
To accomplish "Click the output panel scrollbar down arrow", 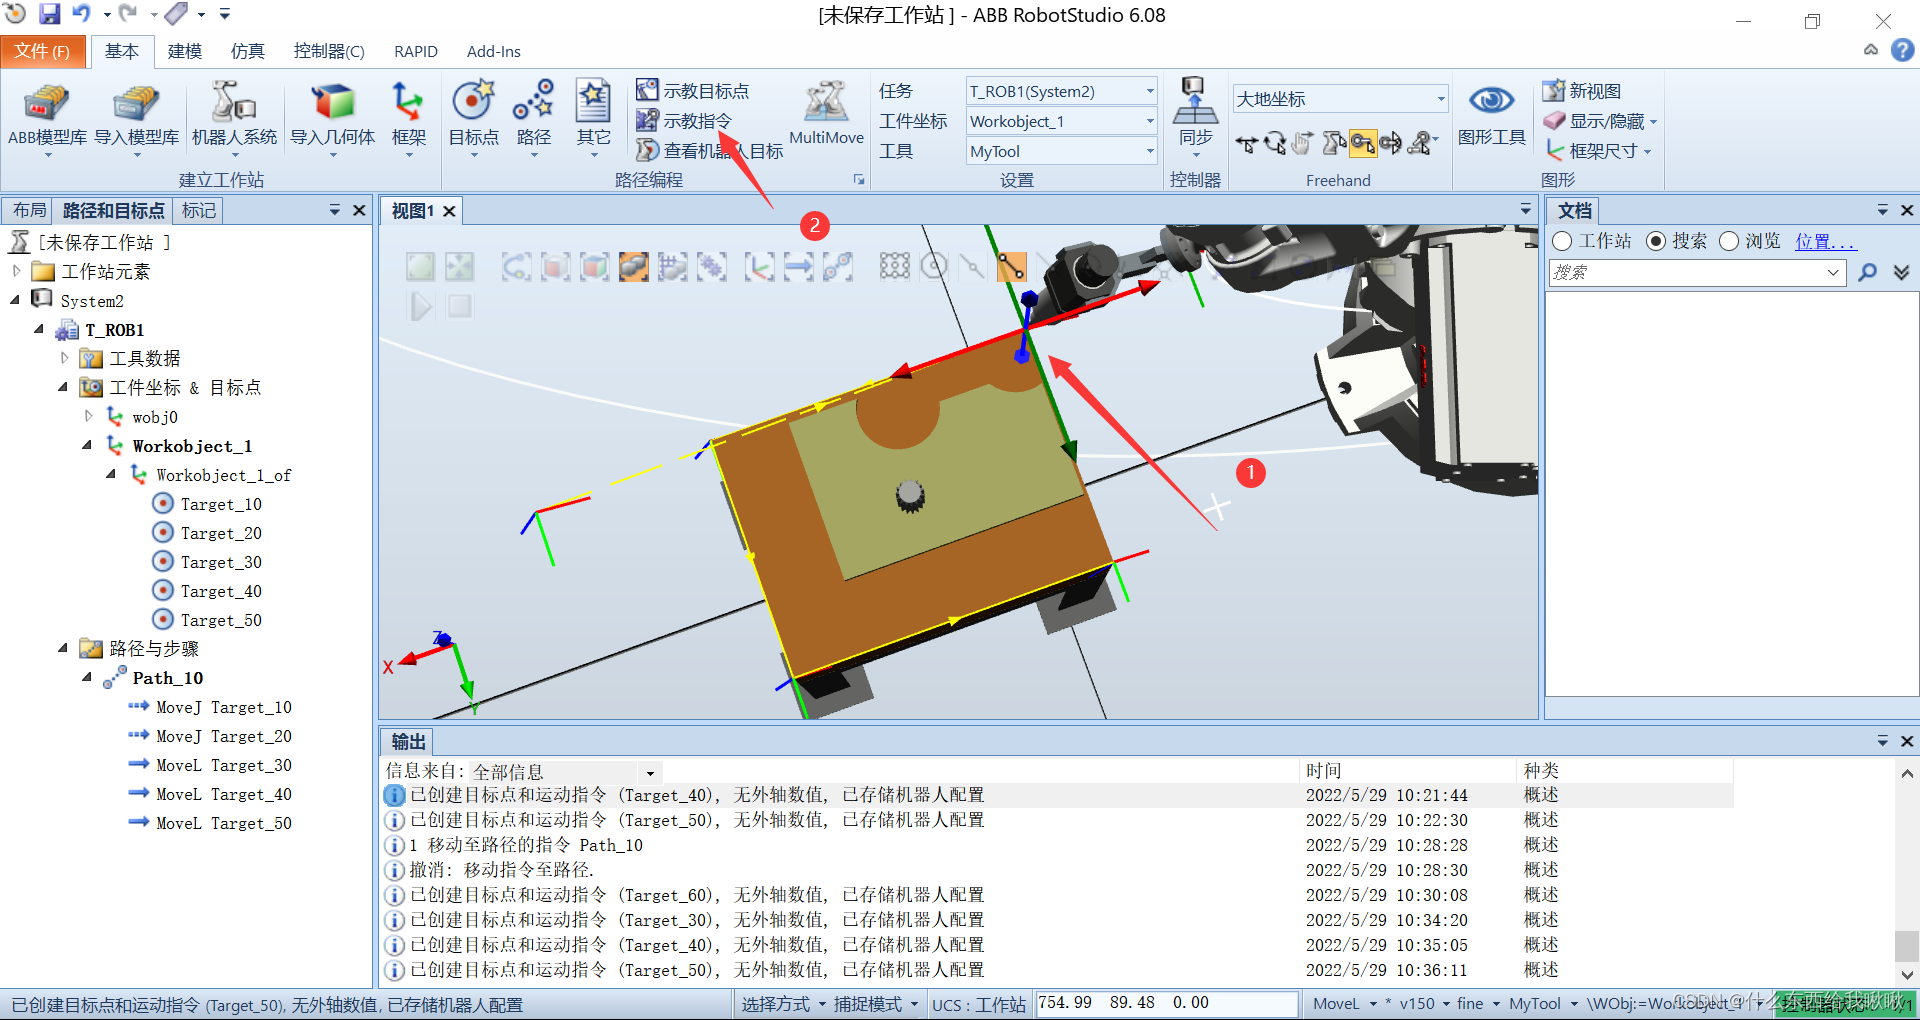I will pyautogui.click(x=1906, y=973).
